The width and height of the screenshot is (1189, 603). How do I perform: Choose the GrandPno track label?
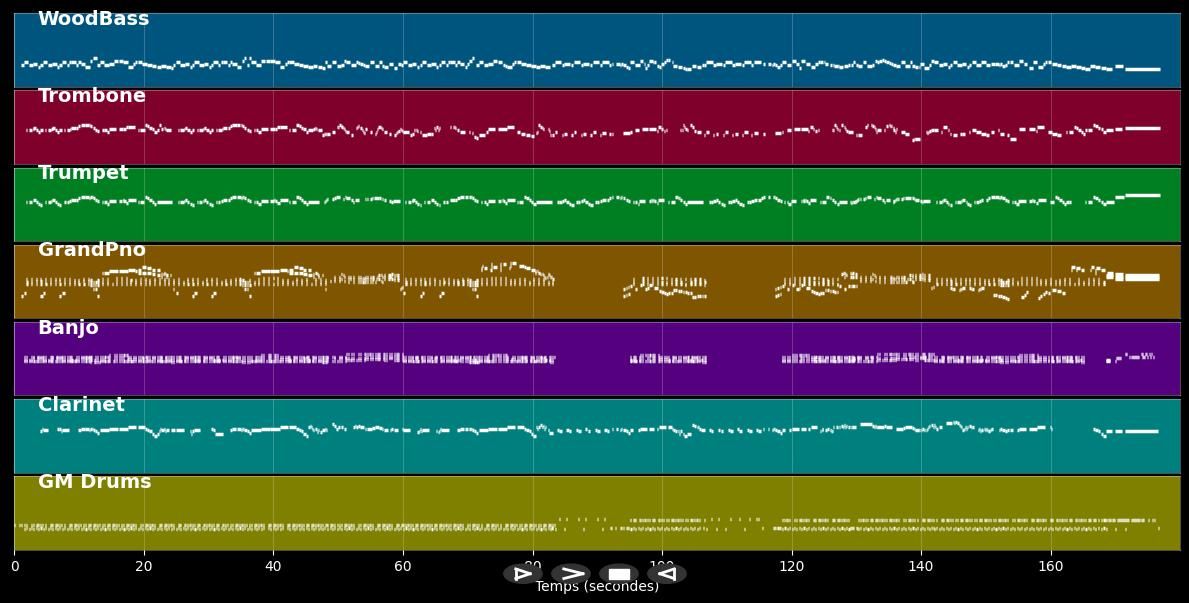point(91,250)
